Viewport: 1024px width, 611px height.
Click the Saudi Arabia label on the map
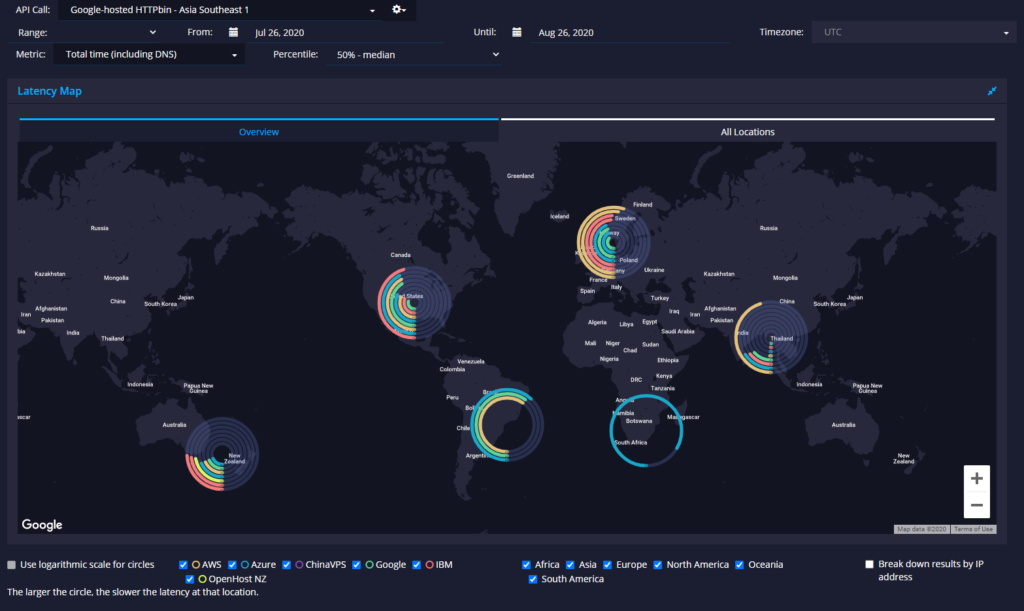[x=678, y=331]
